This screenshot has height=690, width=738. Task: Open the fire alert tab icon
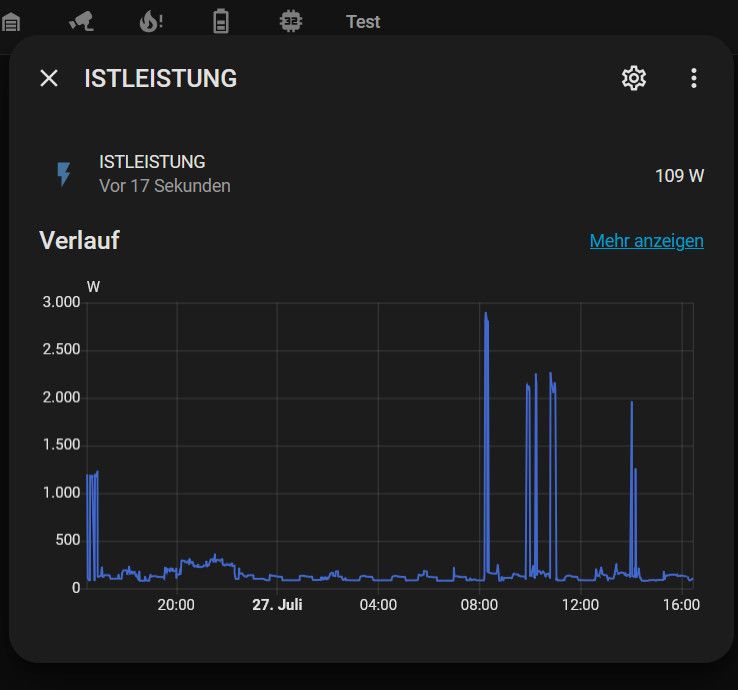(x=151, y=22)
